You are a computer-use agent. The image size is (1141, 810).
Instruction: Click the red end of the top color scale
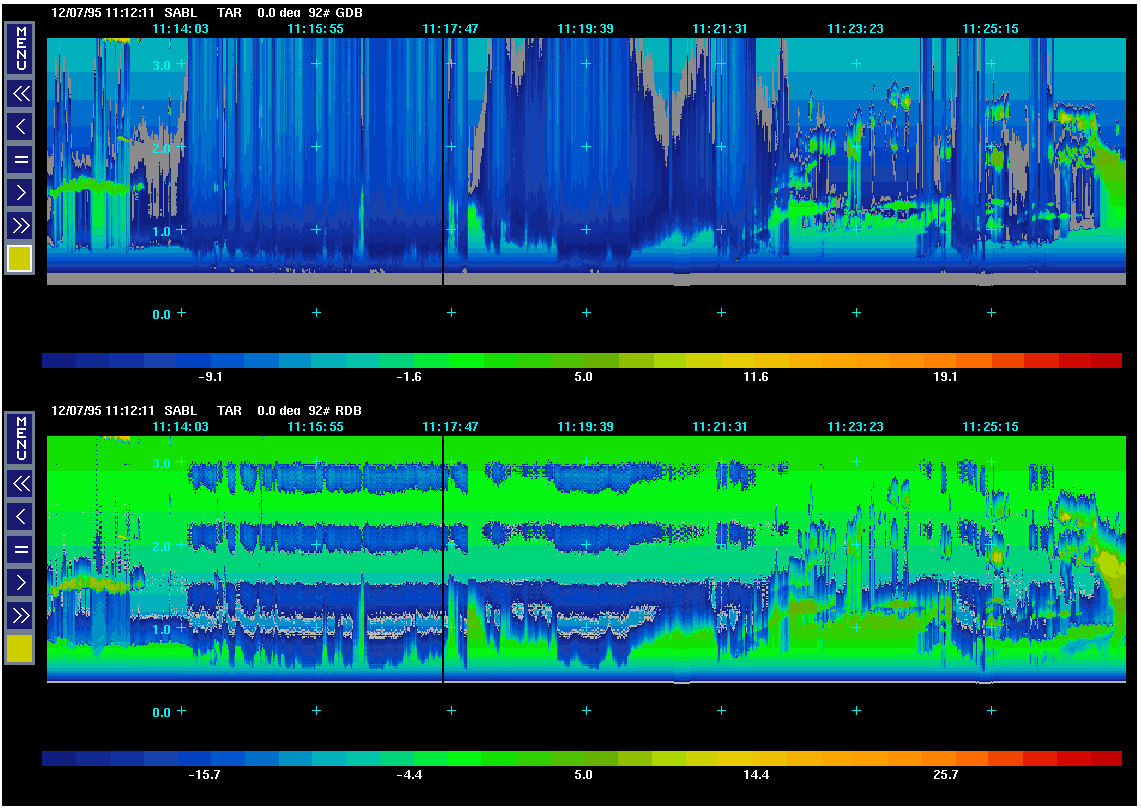1105,360
